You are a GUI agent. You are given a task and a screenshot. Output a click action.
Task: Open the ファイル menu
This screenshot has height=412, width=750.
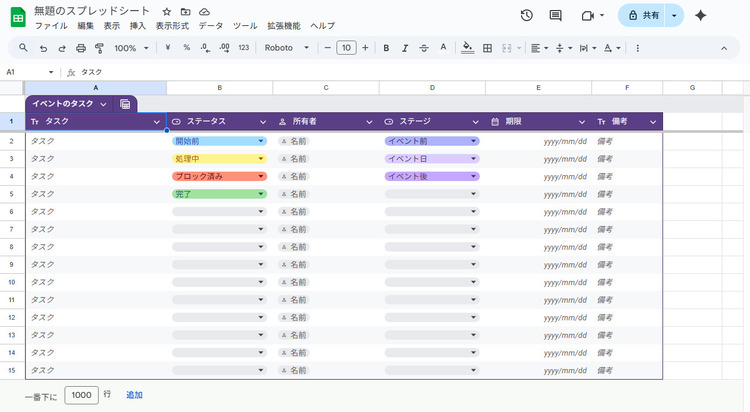[51, 26]
